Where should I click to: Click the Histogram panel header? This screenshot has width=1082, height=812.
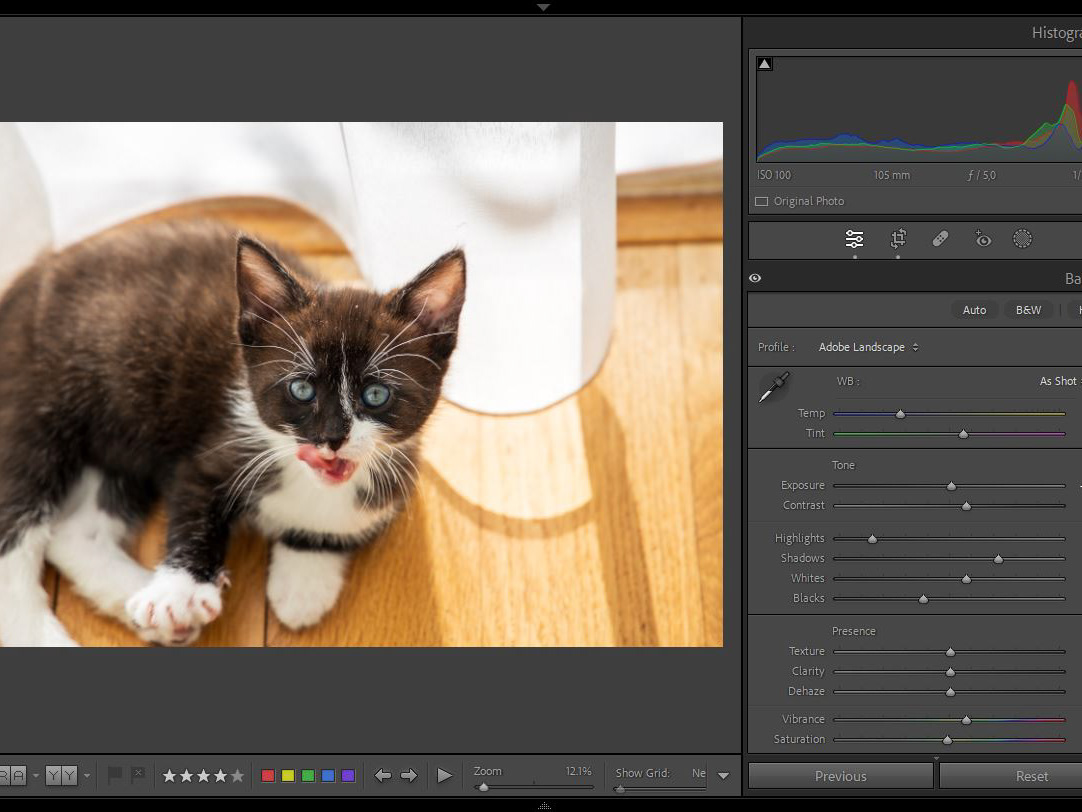click(914, 32)
